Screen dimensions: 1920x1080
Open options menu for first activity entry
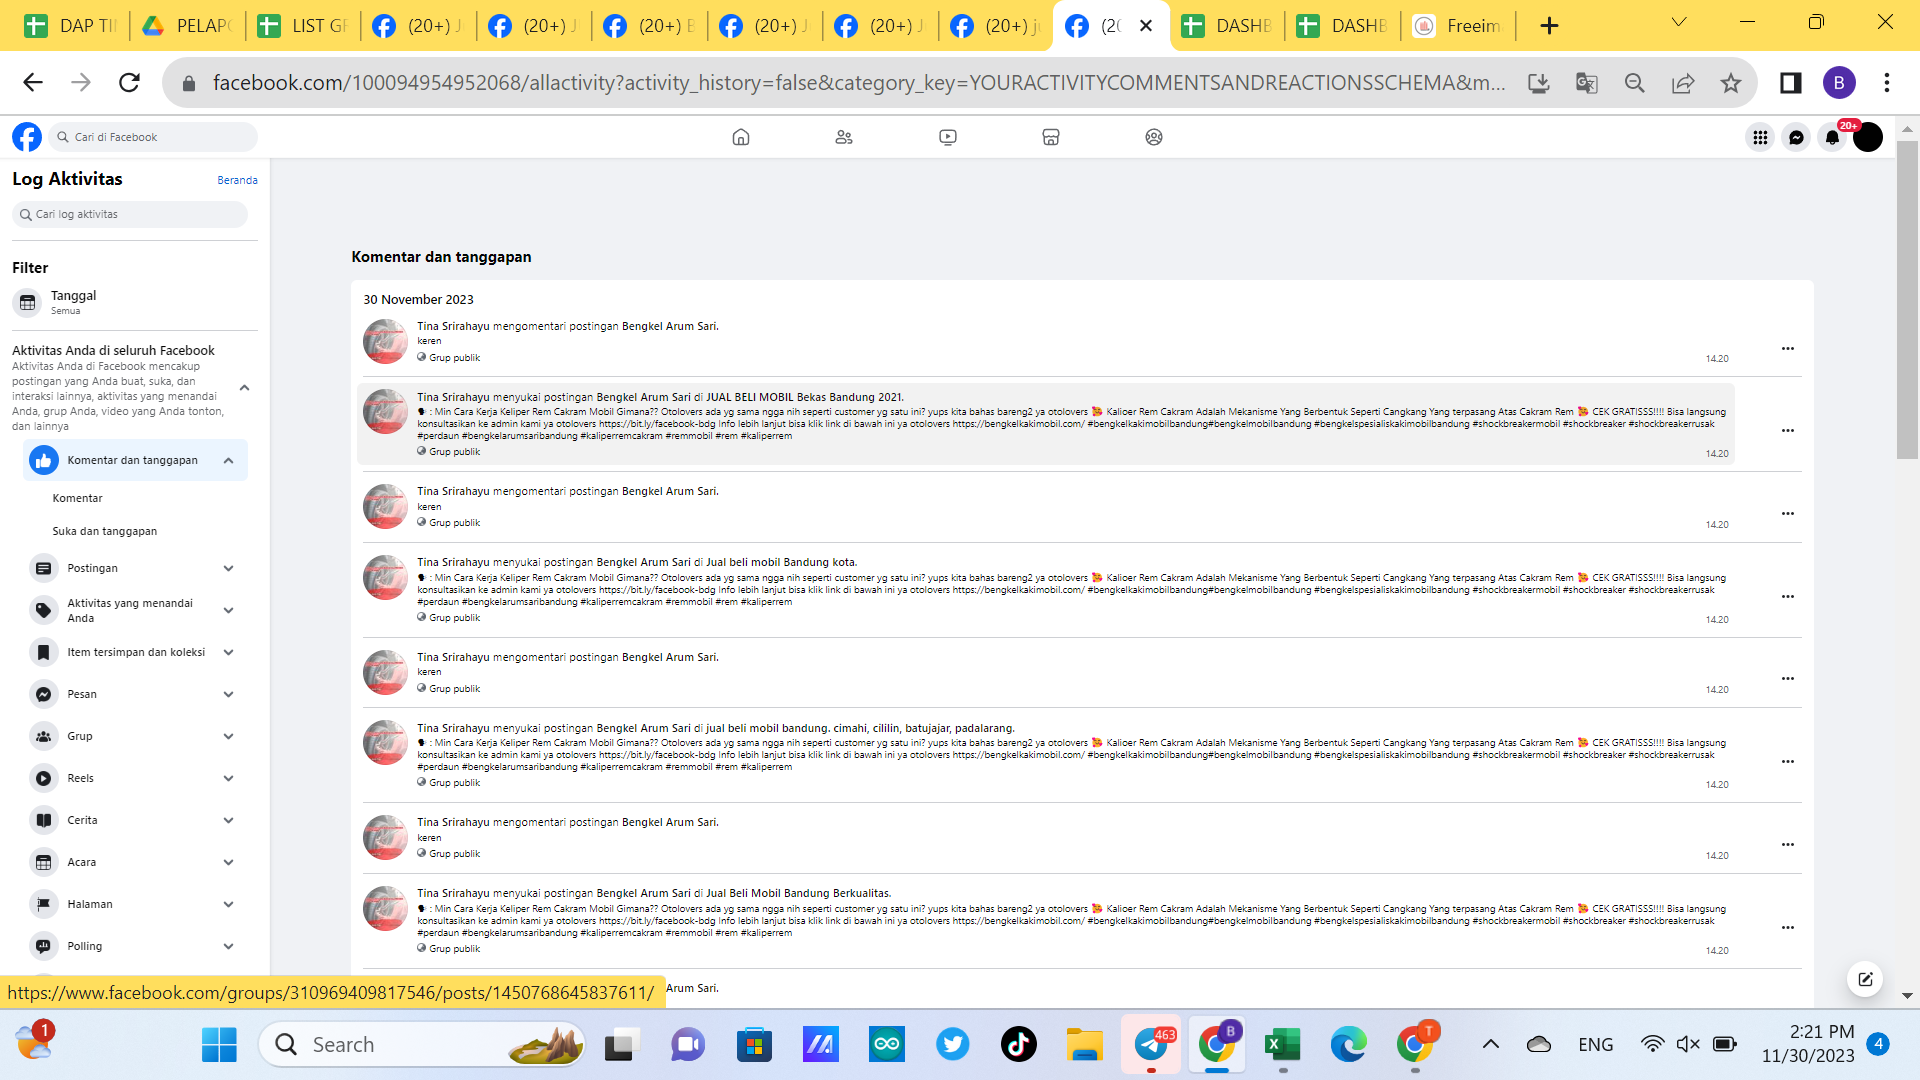(x=1787, y=348)
